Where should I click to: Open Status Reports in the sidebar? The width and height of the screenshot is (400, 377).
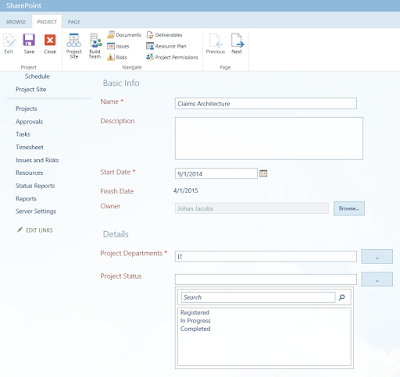tap(35, 186)
